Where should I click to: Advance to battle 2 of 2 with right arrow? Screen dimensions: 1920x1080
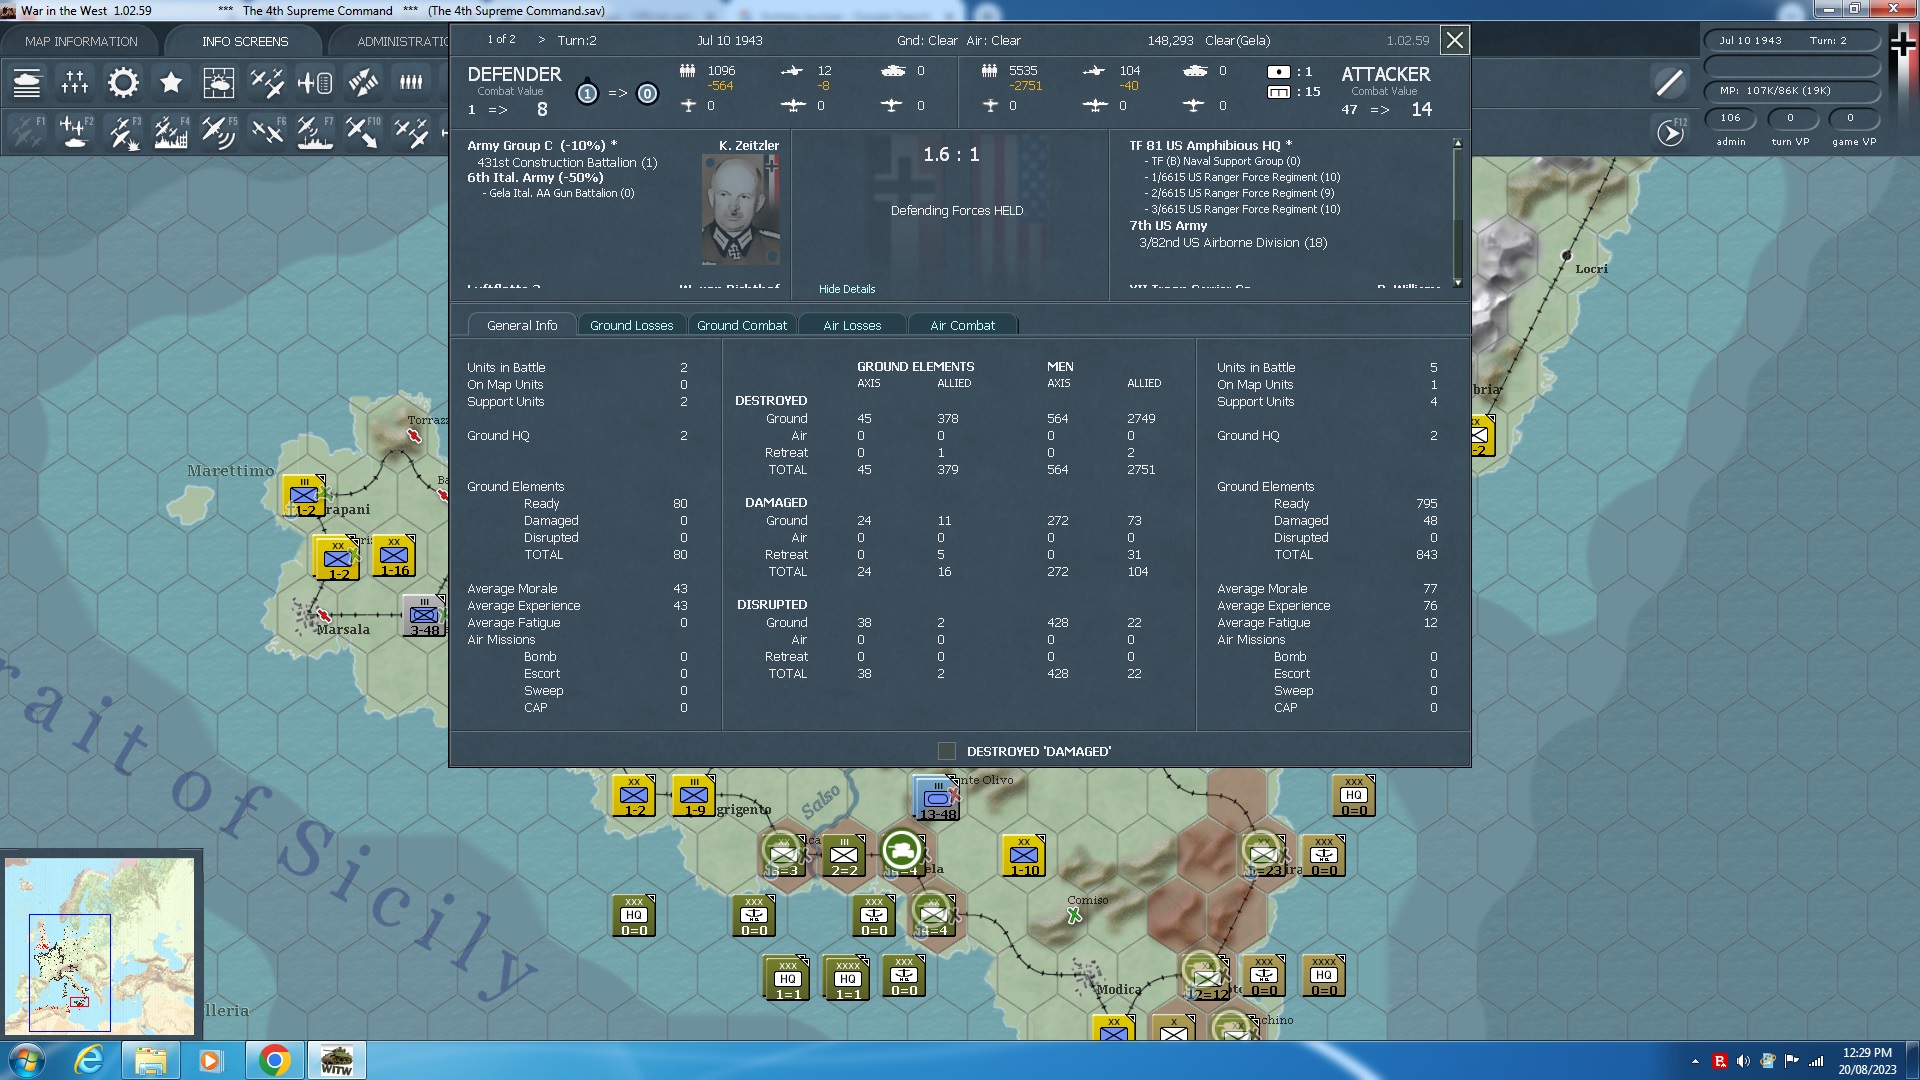tap(541, 40)
